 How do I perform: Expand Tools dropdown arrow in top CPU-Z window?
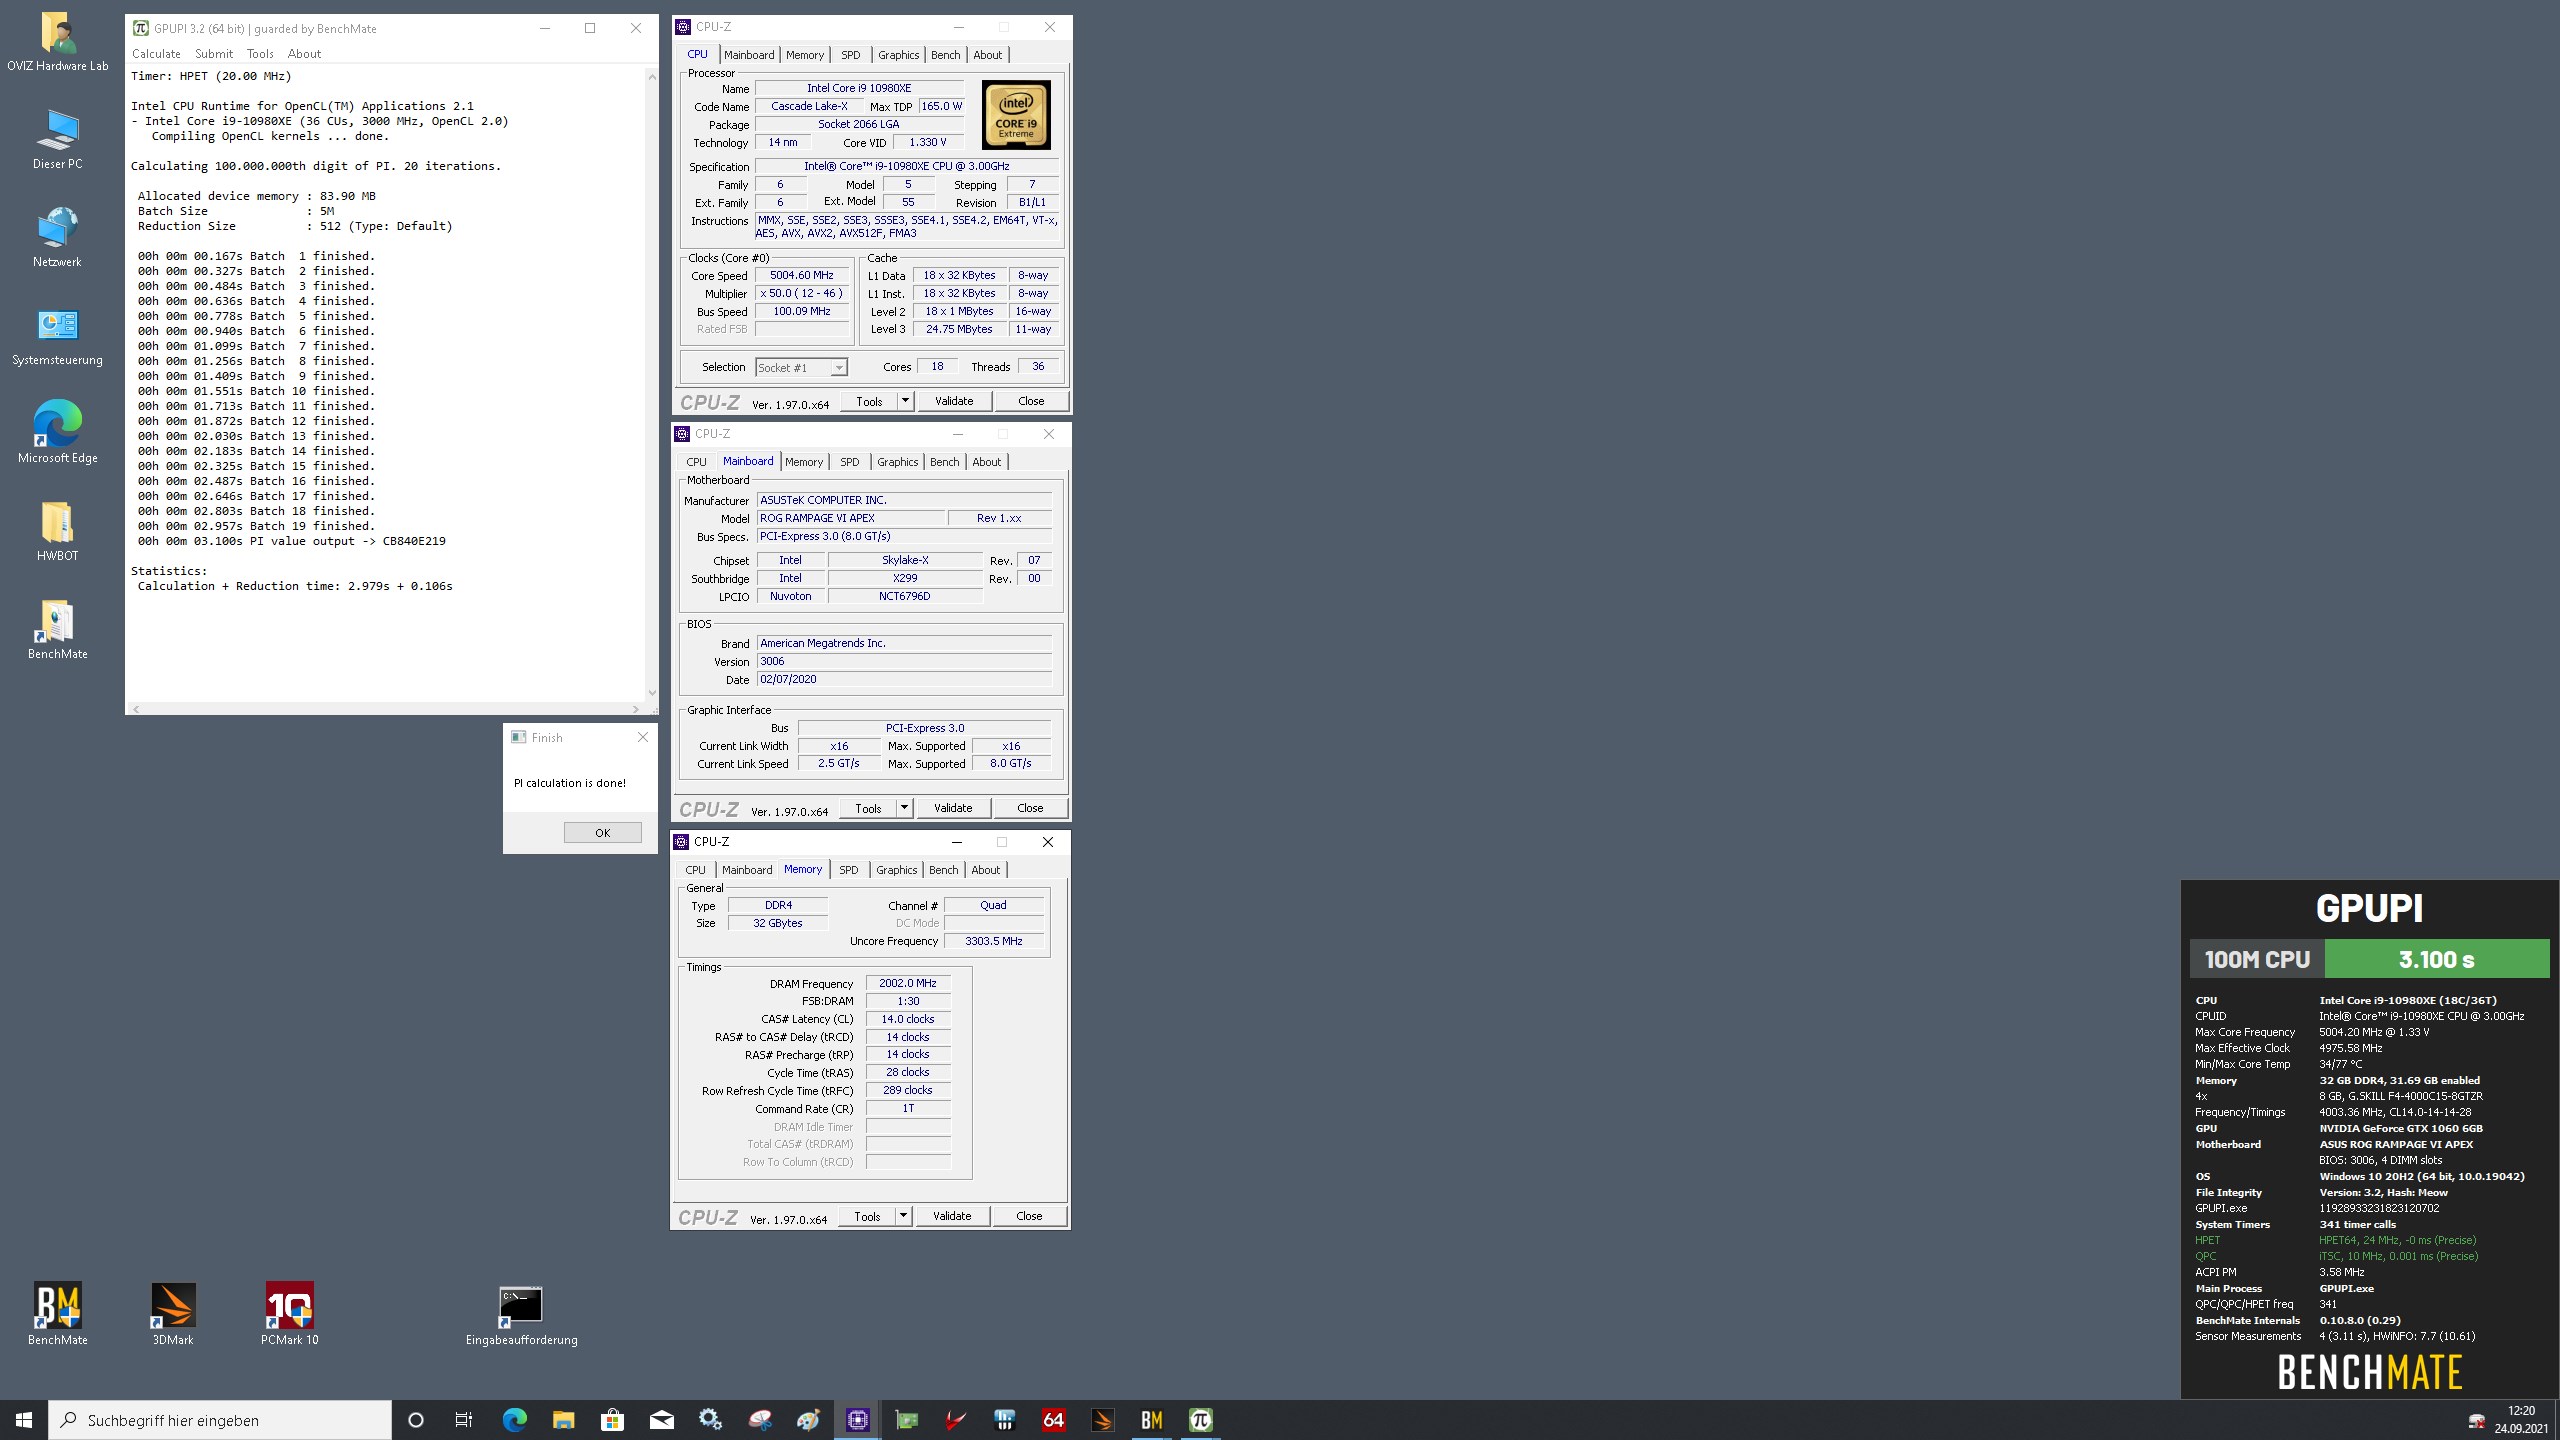coord(905,401)
